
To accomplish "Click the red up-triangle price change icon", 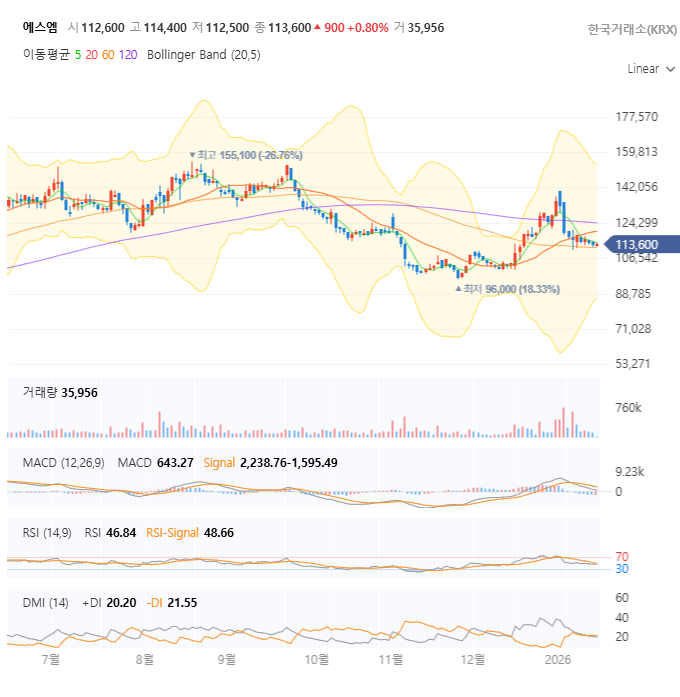I will point(317,27).
